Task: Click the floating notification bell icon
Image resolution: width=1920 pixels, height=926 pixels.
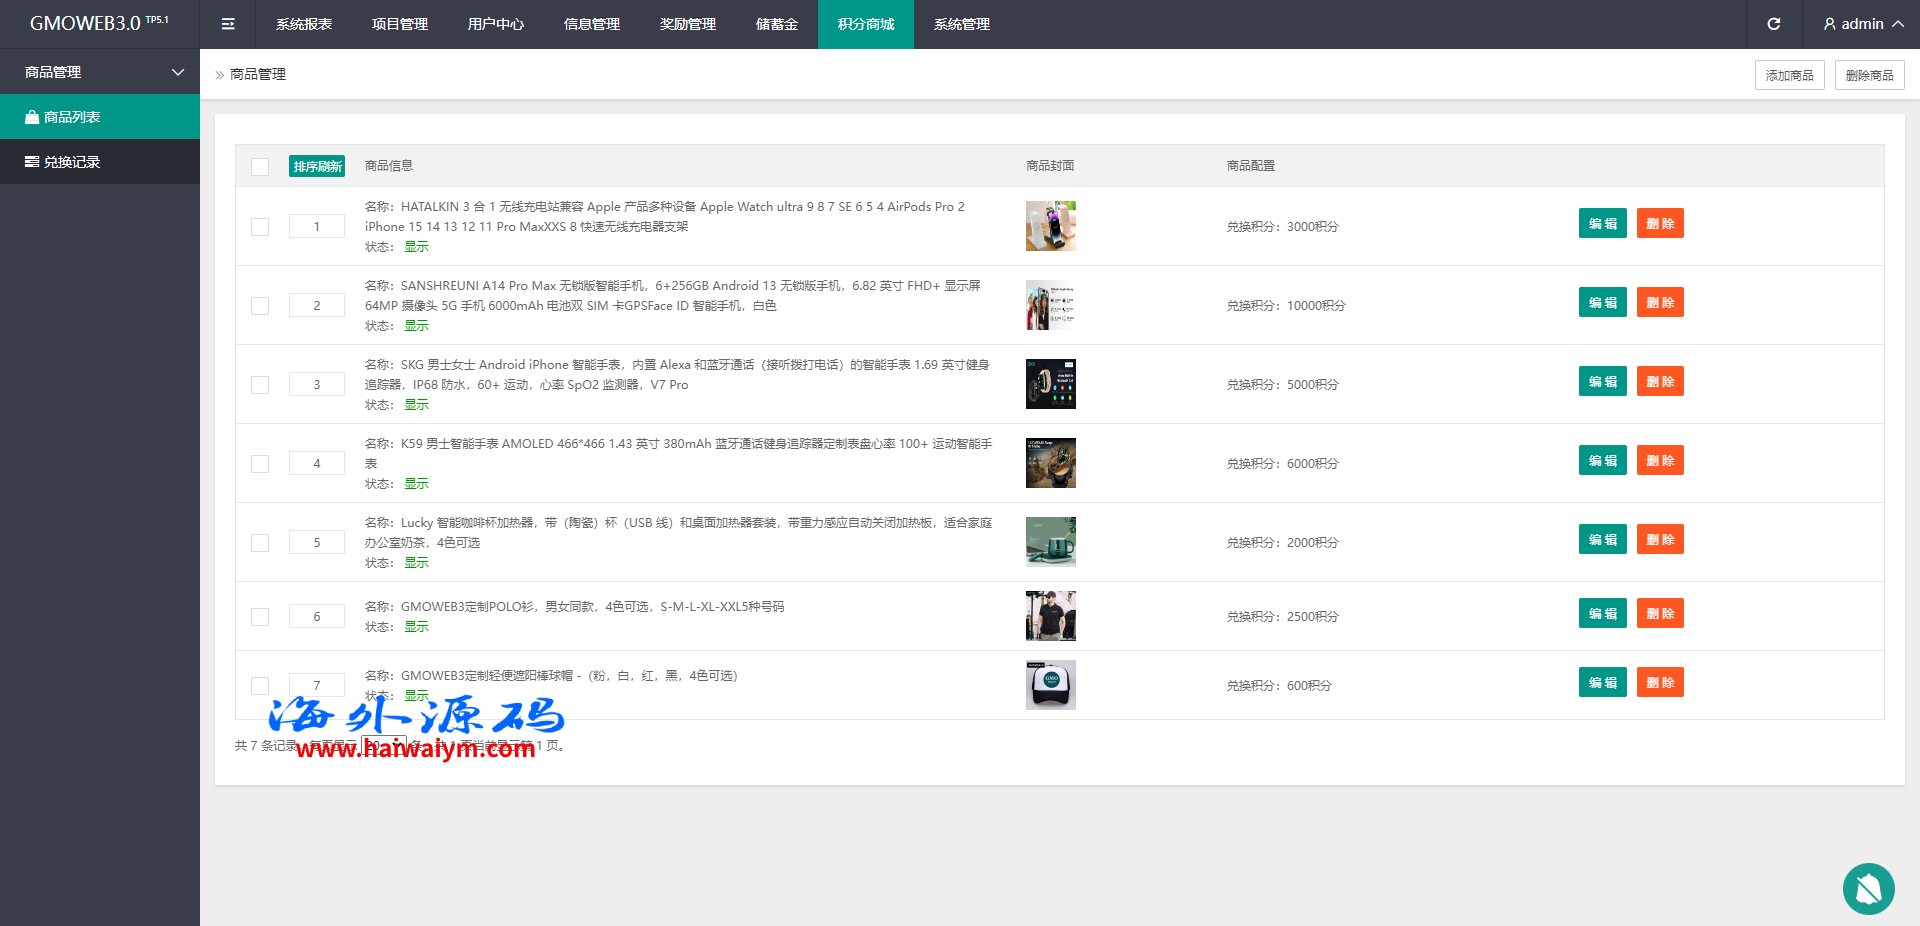Action: click(1868, 888)
